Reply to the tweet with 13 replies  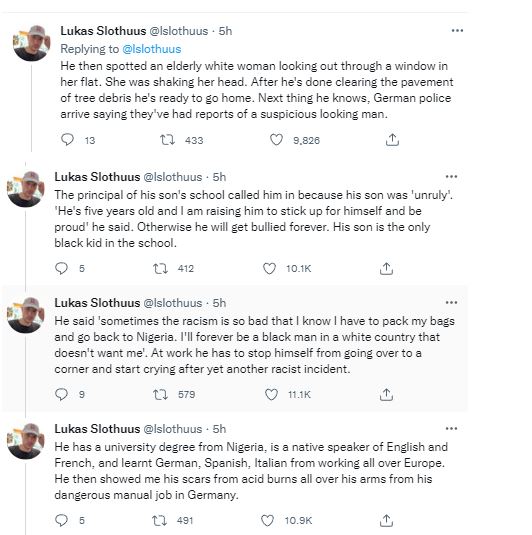tap(67, 140)
